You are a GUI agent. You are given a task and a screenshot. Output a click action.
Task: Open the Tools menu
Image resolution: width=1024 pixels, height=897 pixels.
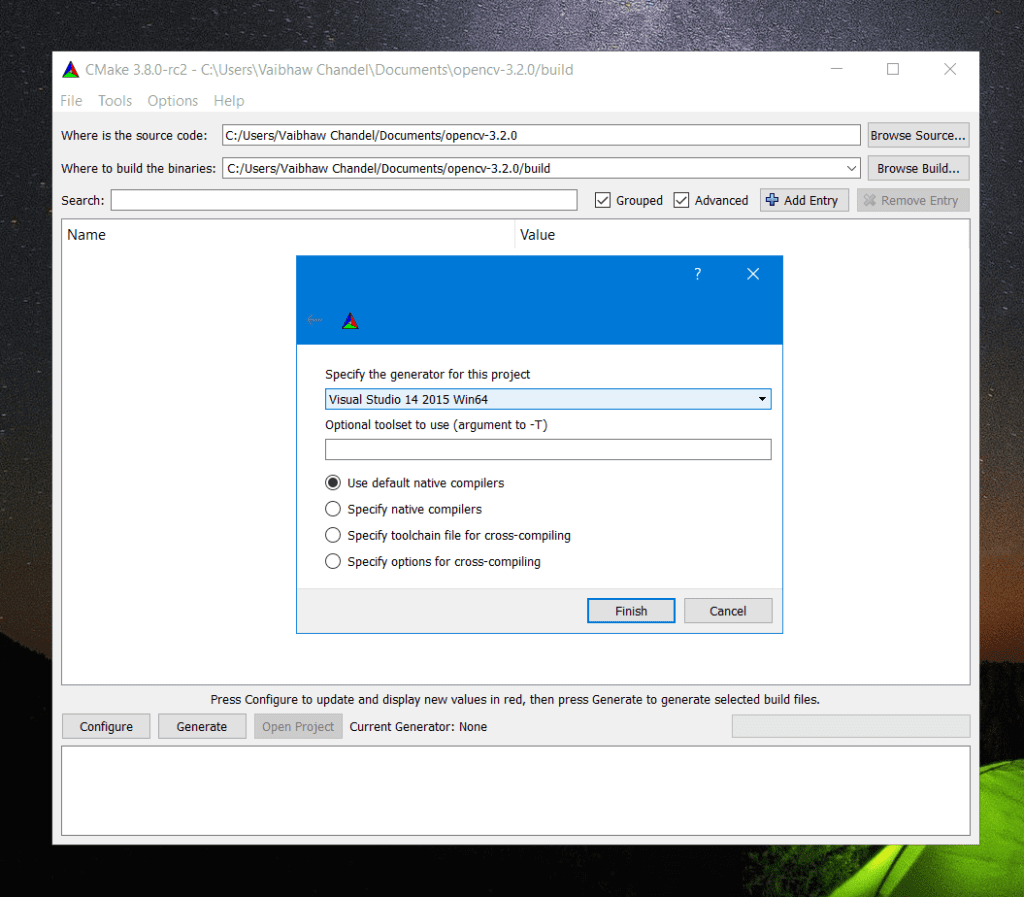tap(114, 100)
